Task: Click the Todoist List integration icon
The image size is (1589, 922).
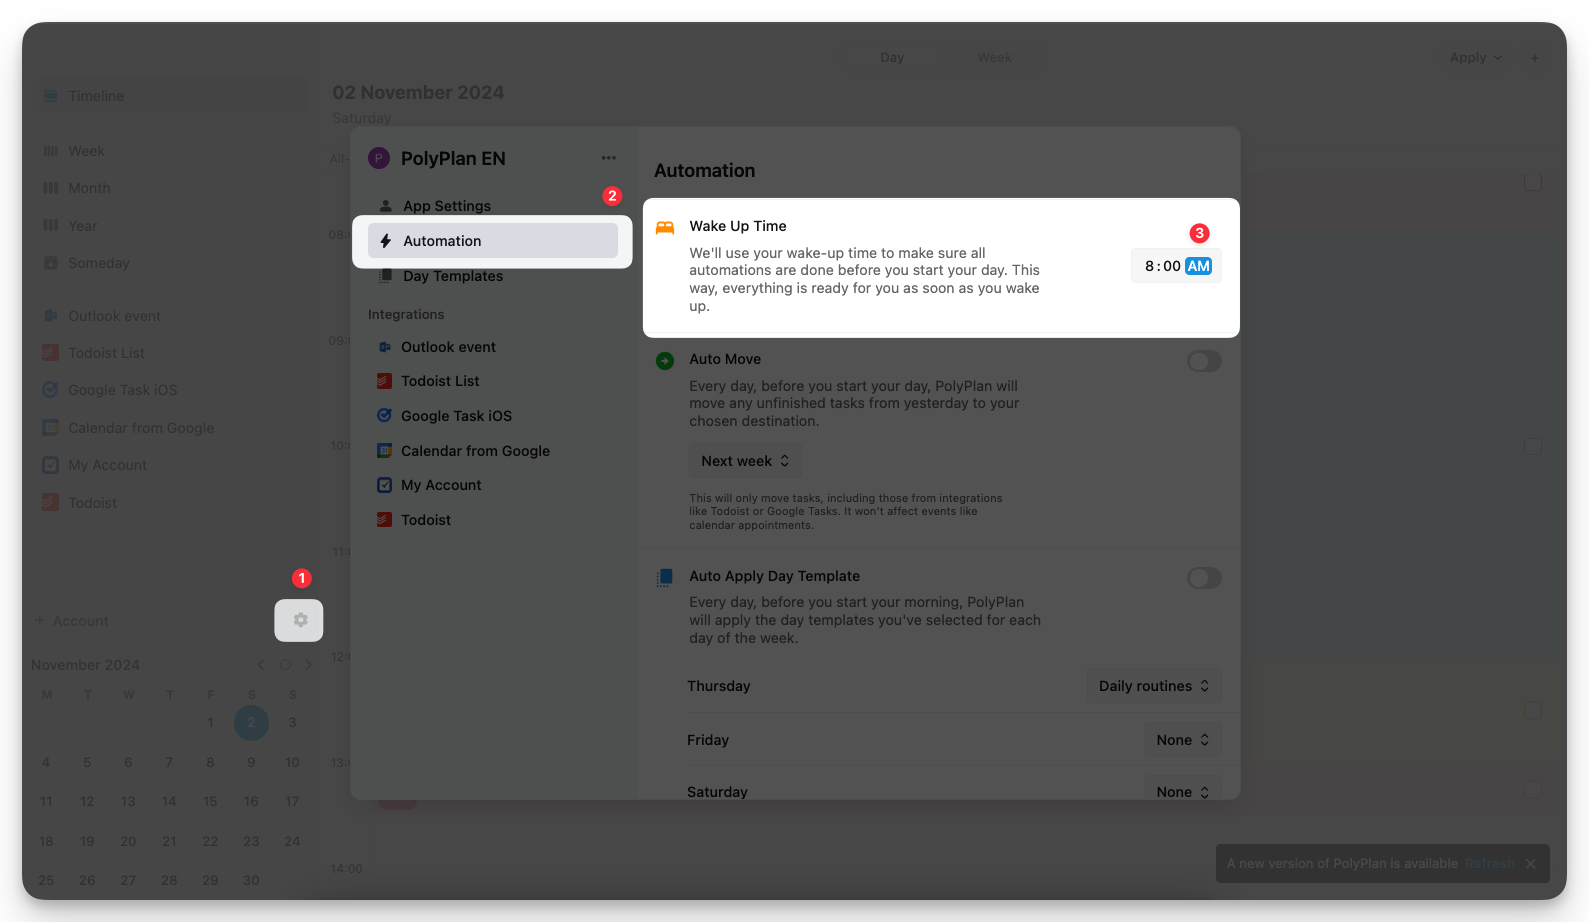Action: 384,381
